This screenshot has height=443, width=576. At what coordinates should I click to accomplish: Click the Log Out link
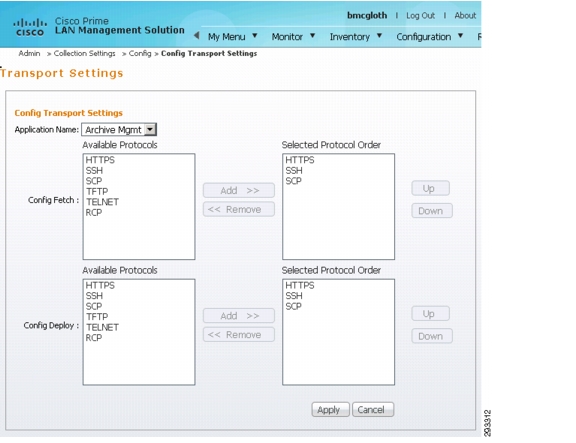pyautogui.click(x=420, y=15)
